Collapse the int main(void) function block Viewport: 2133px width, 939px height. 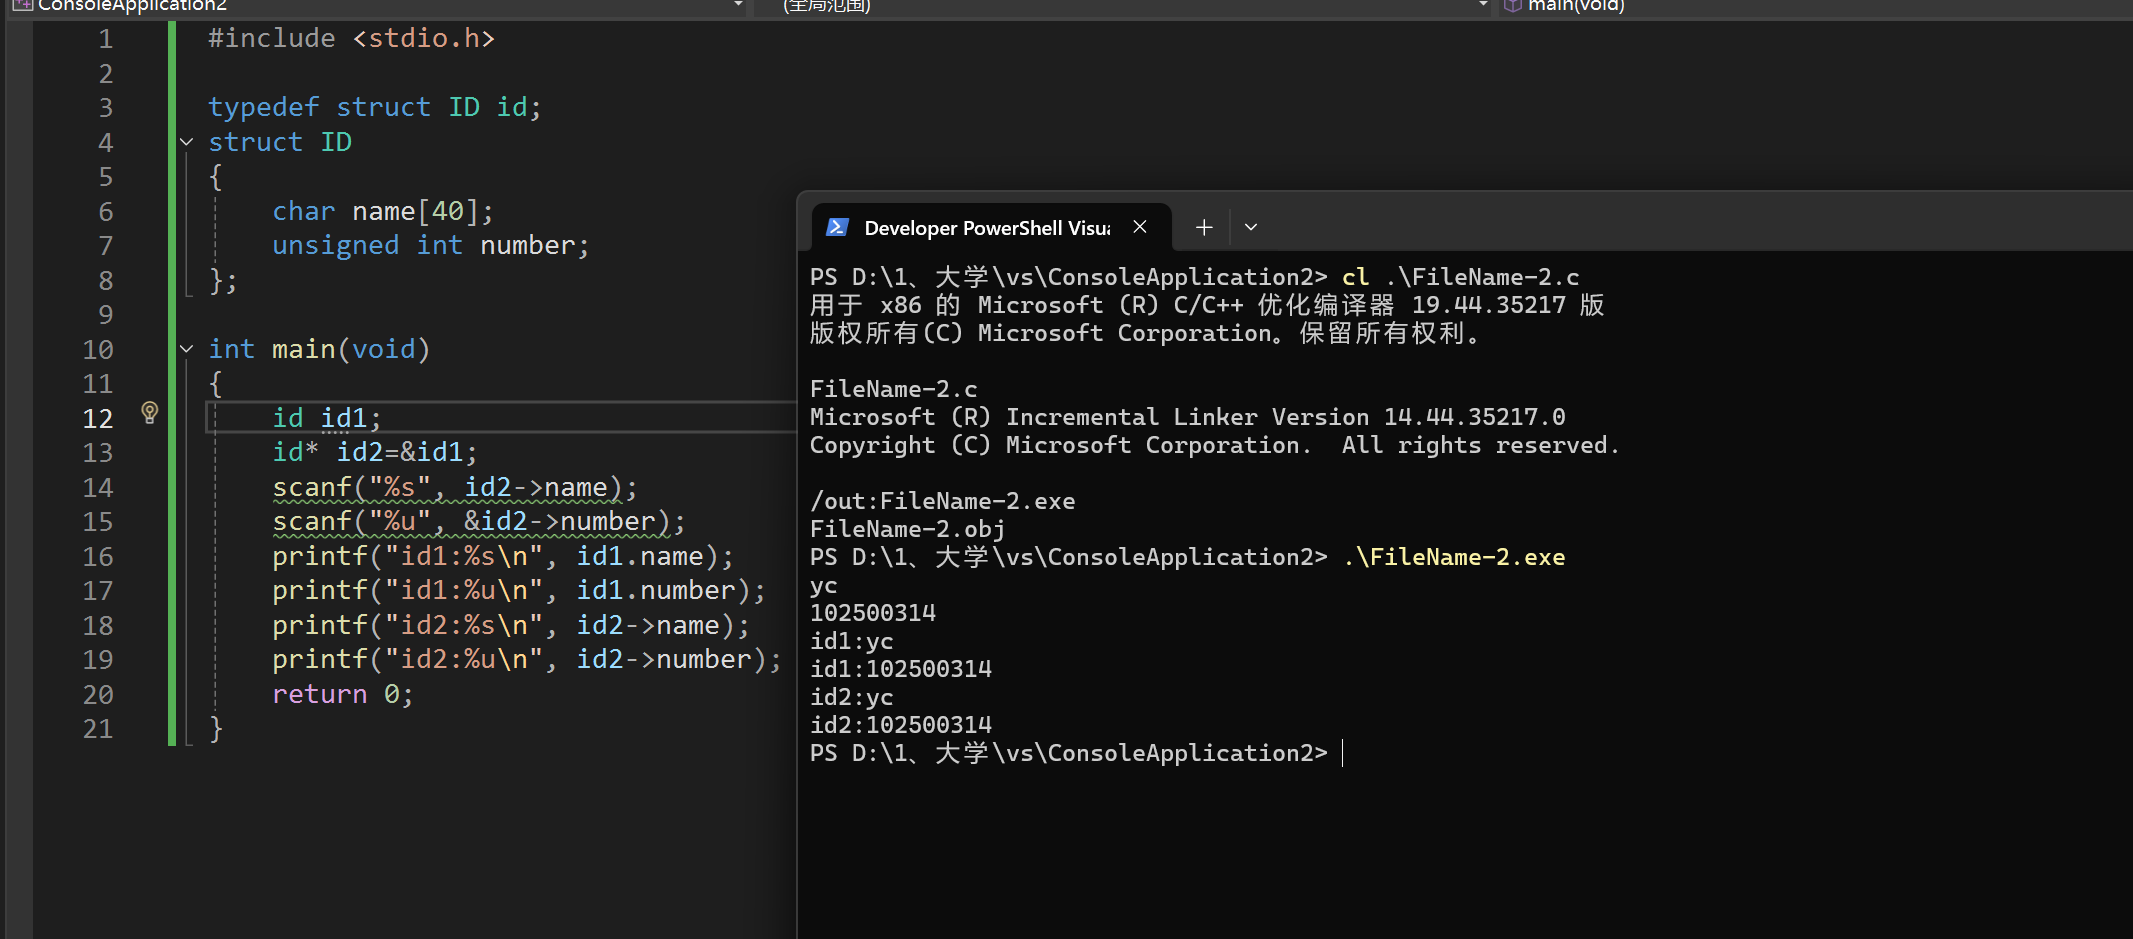click(x=186, y=349)
